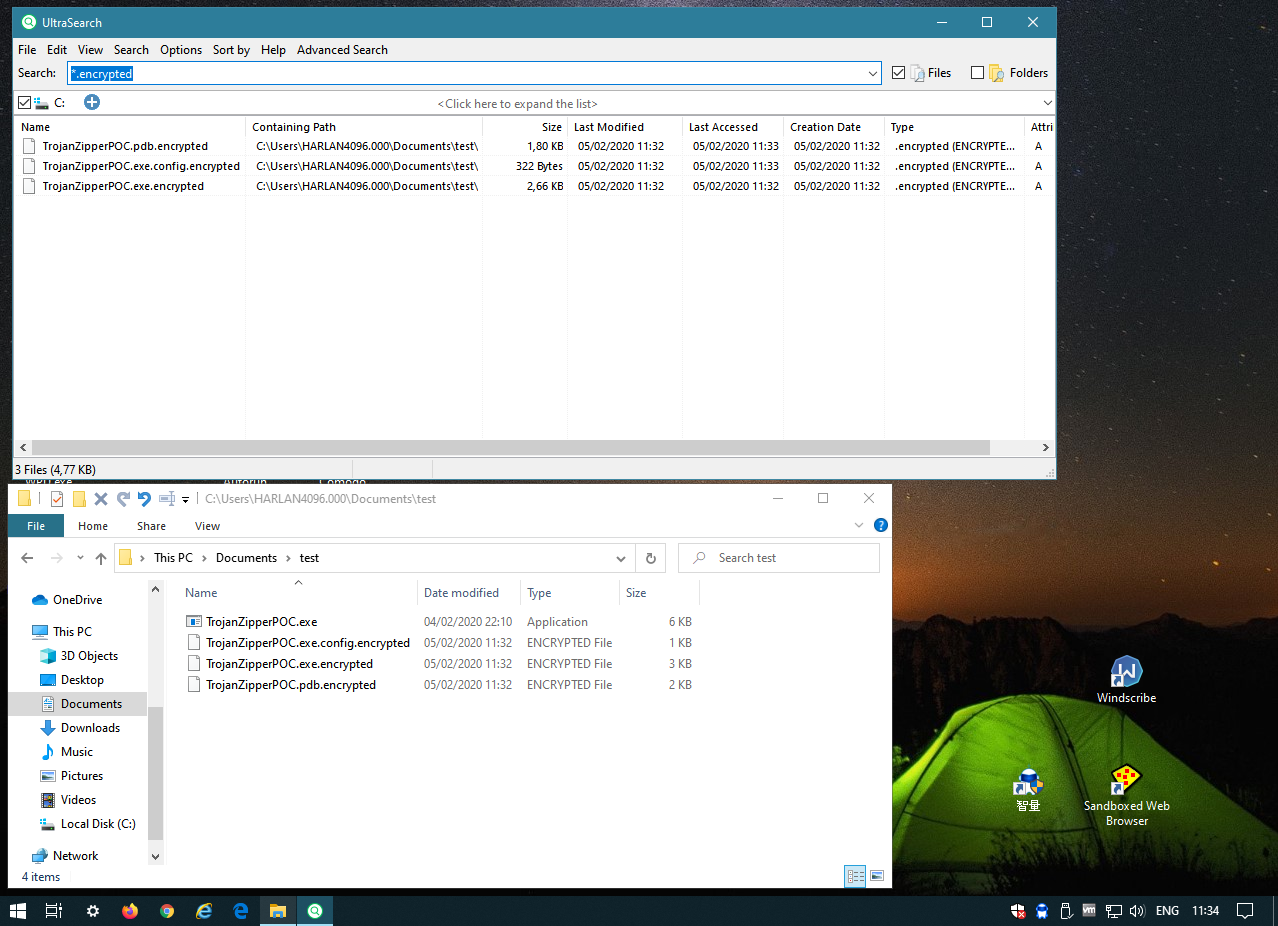1278x926 pixels.
Task: Enable the Folders checkbox
Action: pos(977,73)
